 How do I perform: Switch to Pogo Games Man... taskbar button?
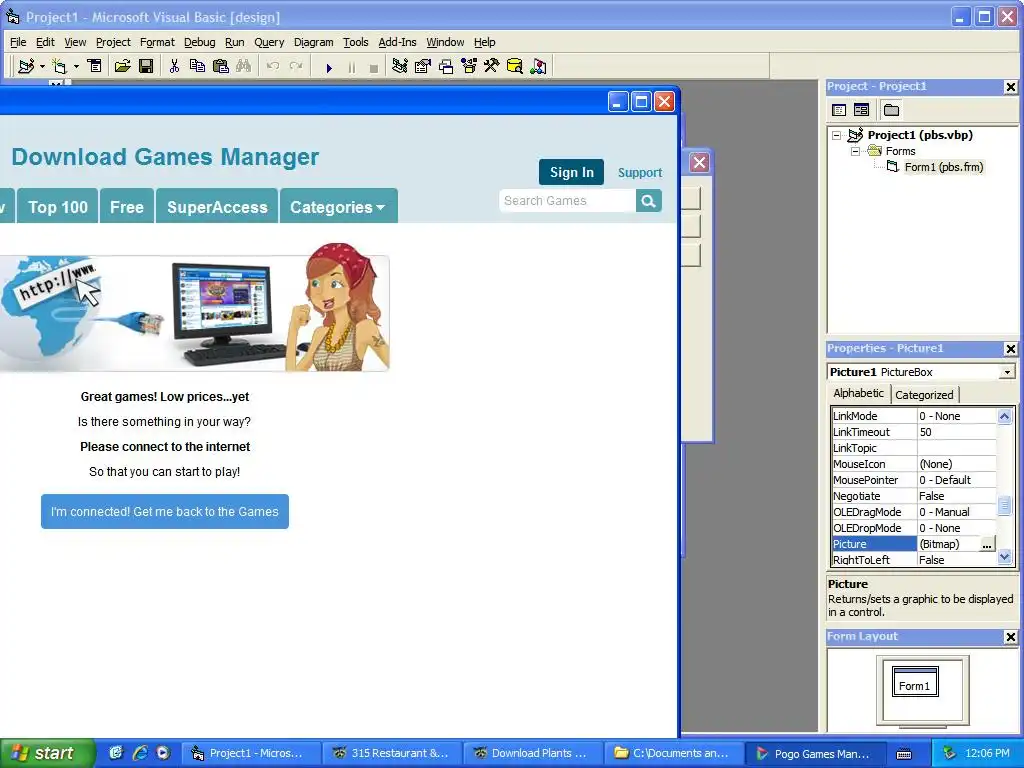[815, 753]
